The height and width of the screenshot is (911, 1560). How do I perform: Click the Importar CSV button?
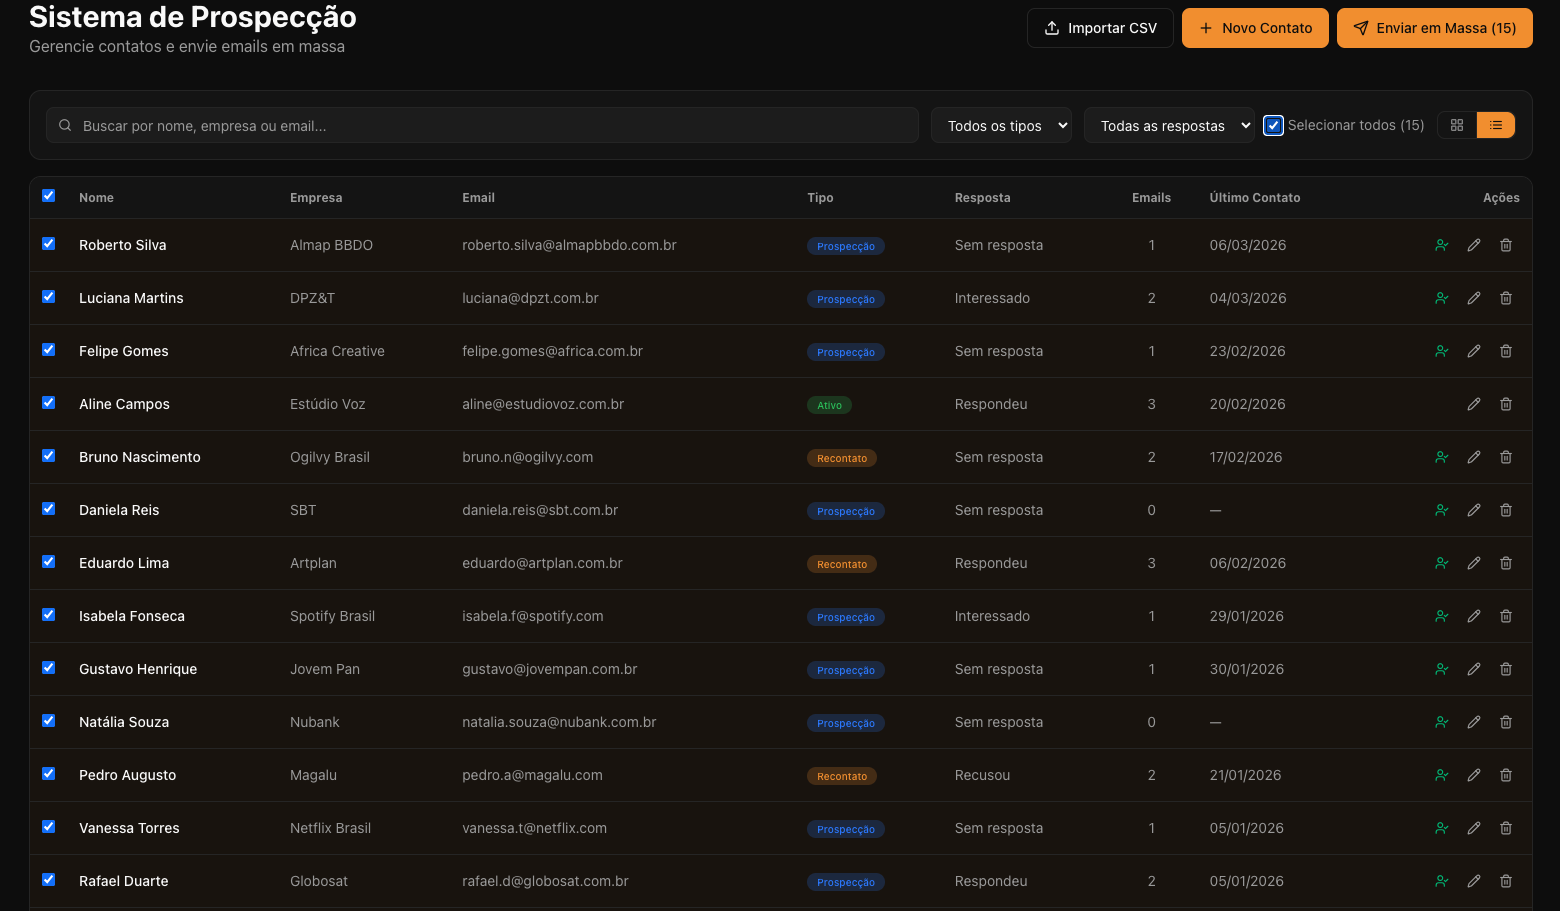click(x=1099, y=28)
